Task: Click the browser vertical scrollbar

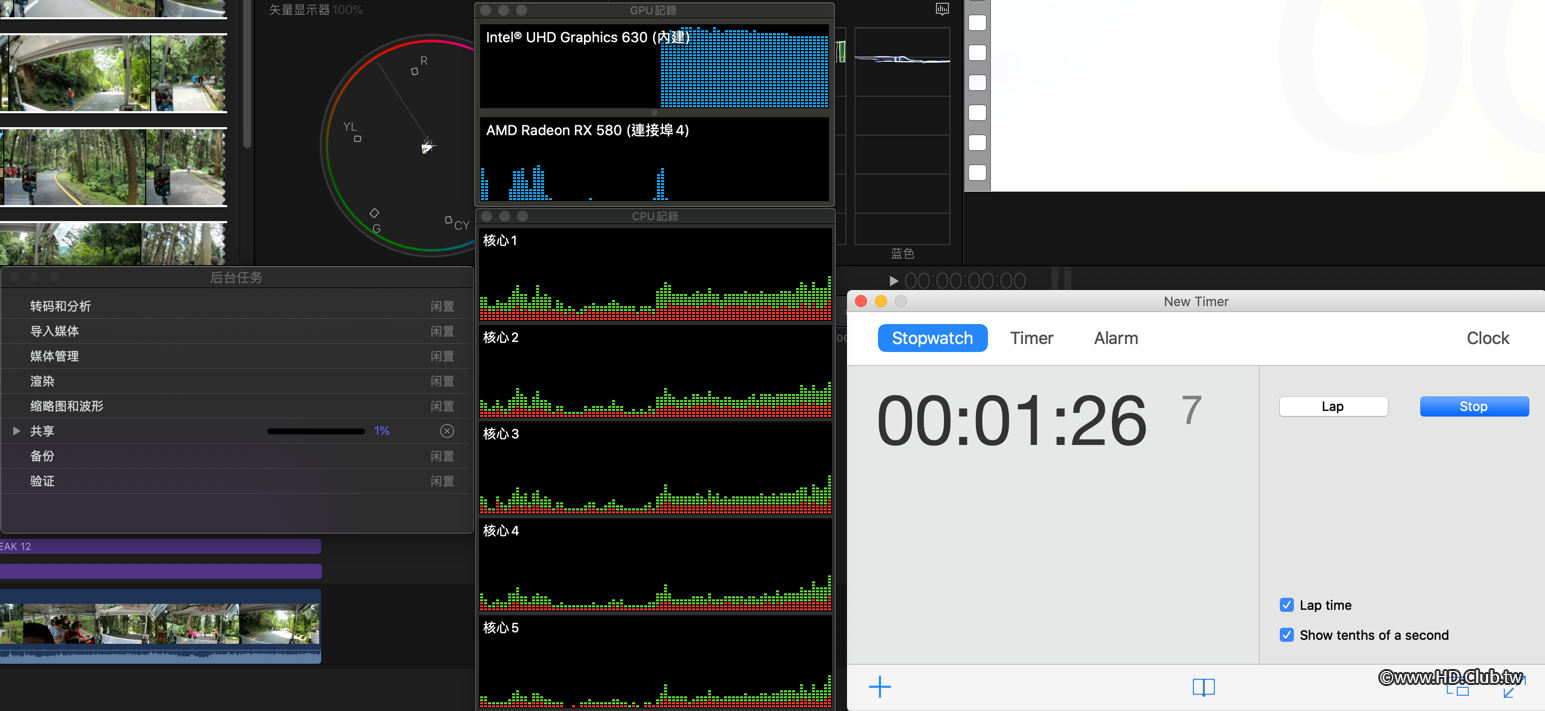Action: (x=247, y=75)
